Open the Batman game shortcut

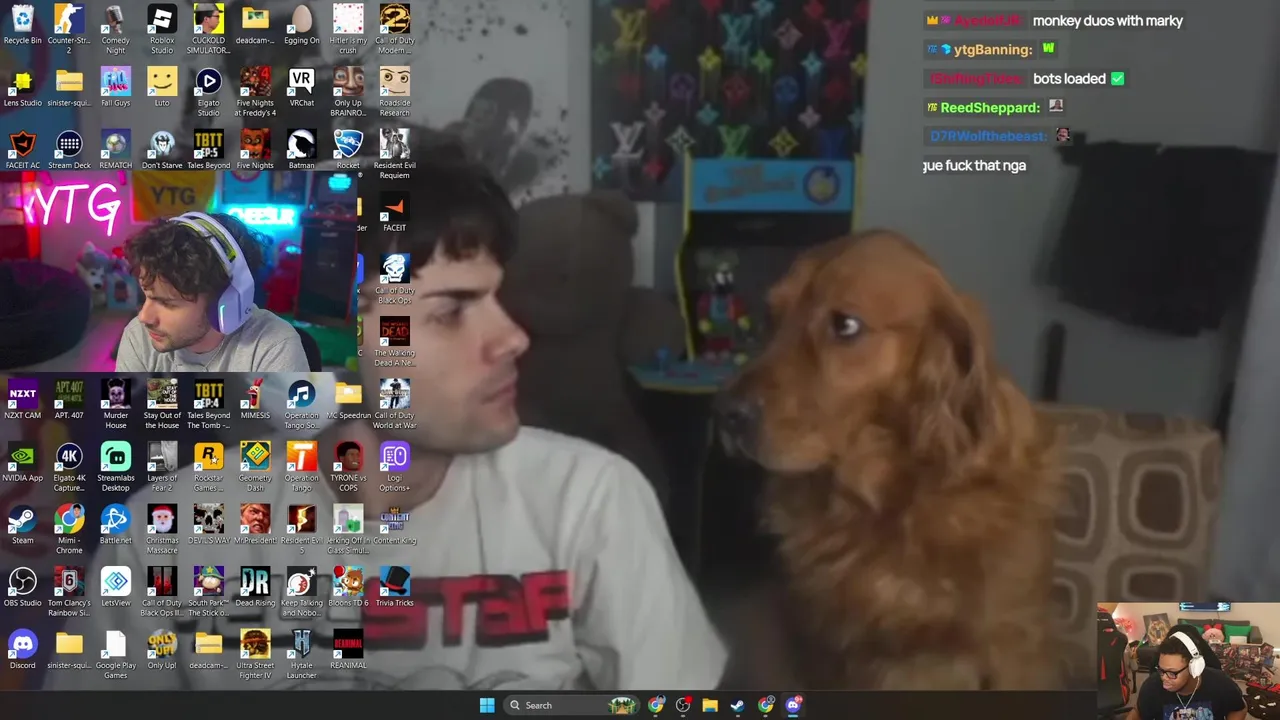click(x=301, y=150)
